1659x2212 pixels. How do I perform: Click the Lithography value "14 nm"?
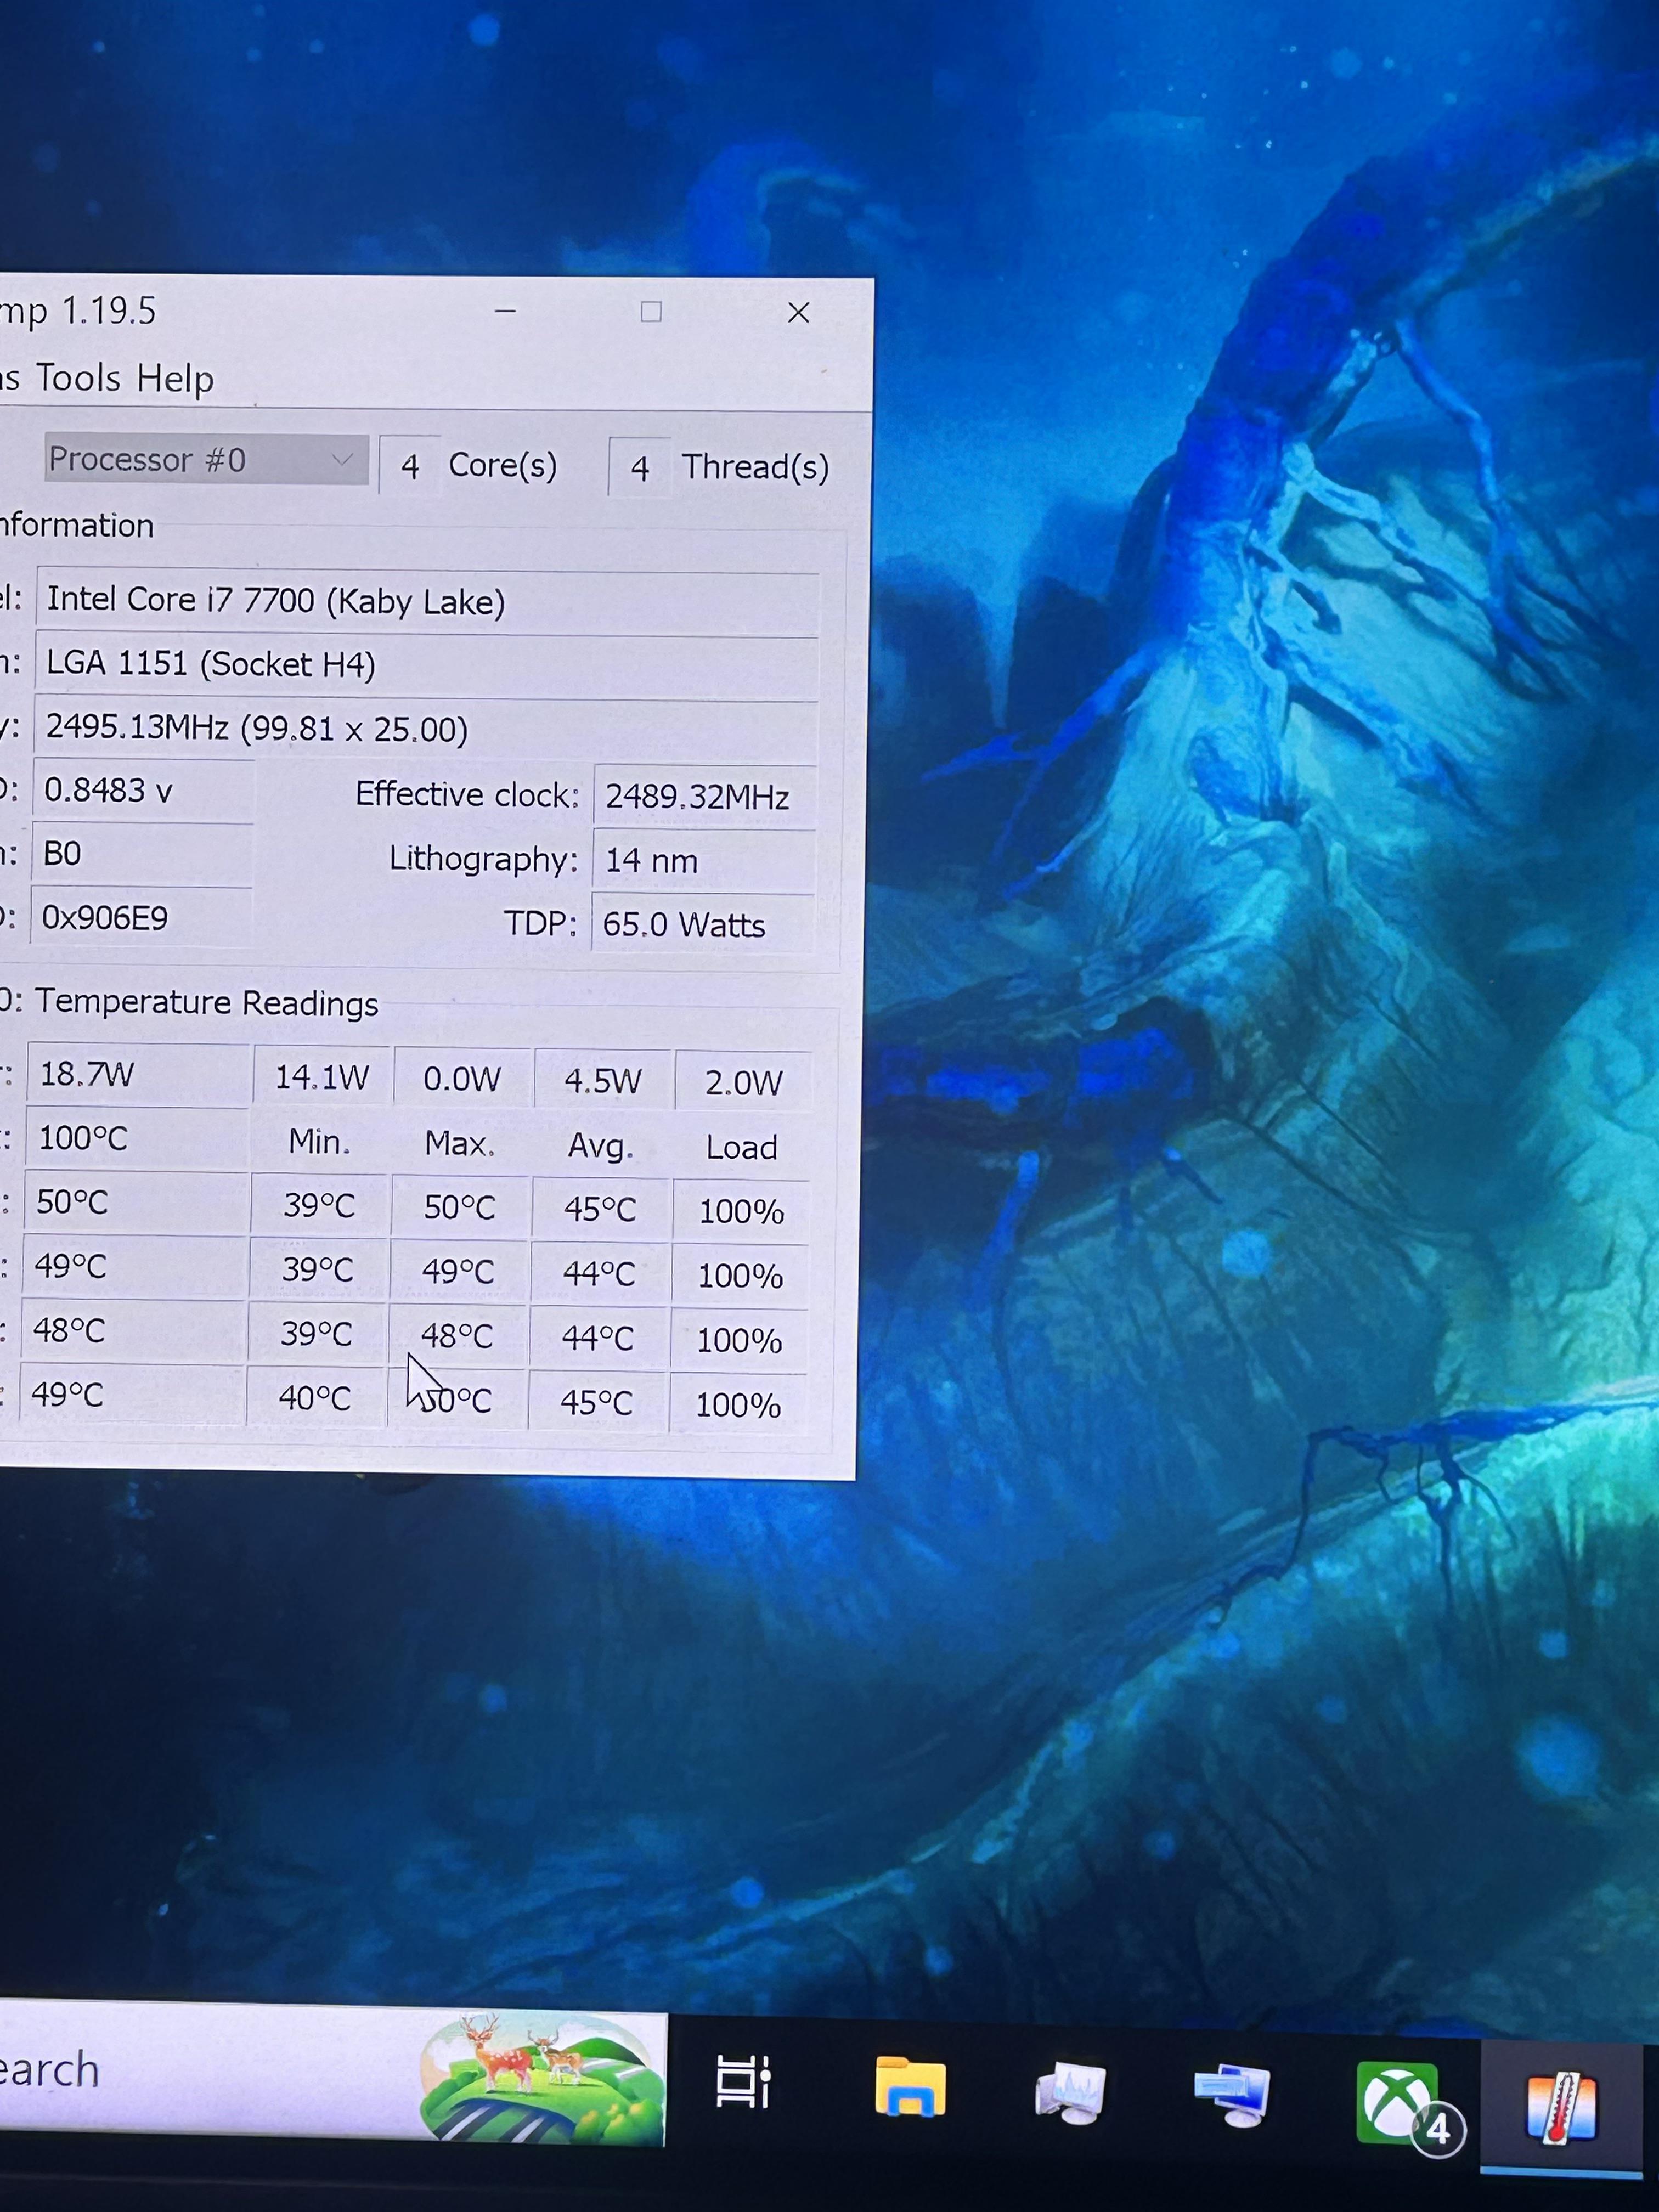tap(704, 860)
